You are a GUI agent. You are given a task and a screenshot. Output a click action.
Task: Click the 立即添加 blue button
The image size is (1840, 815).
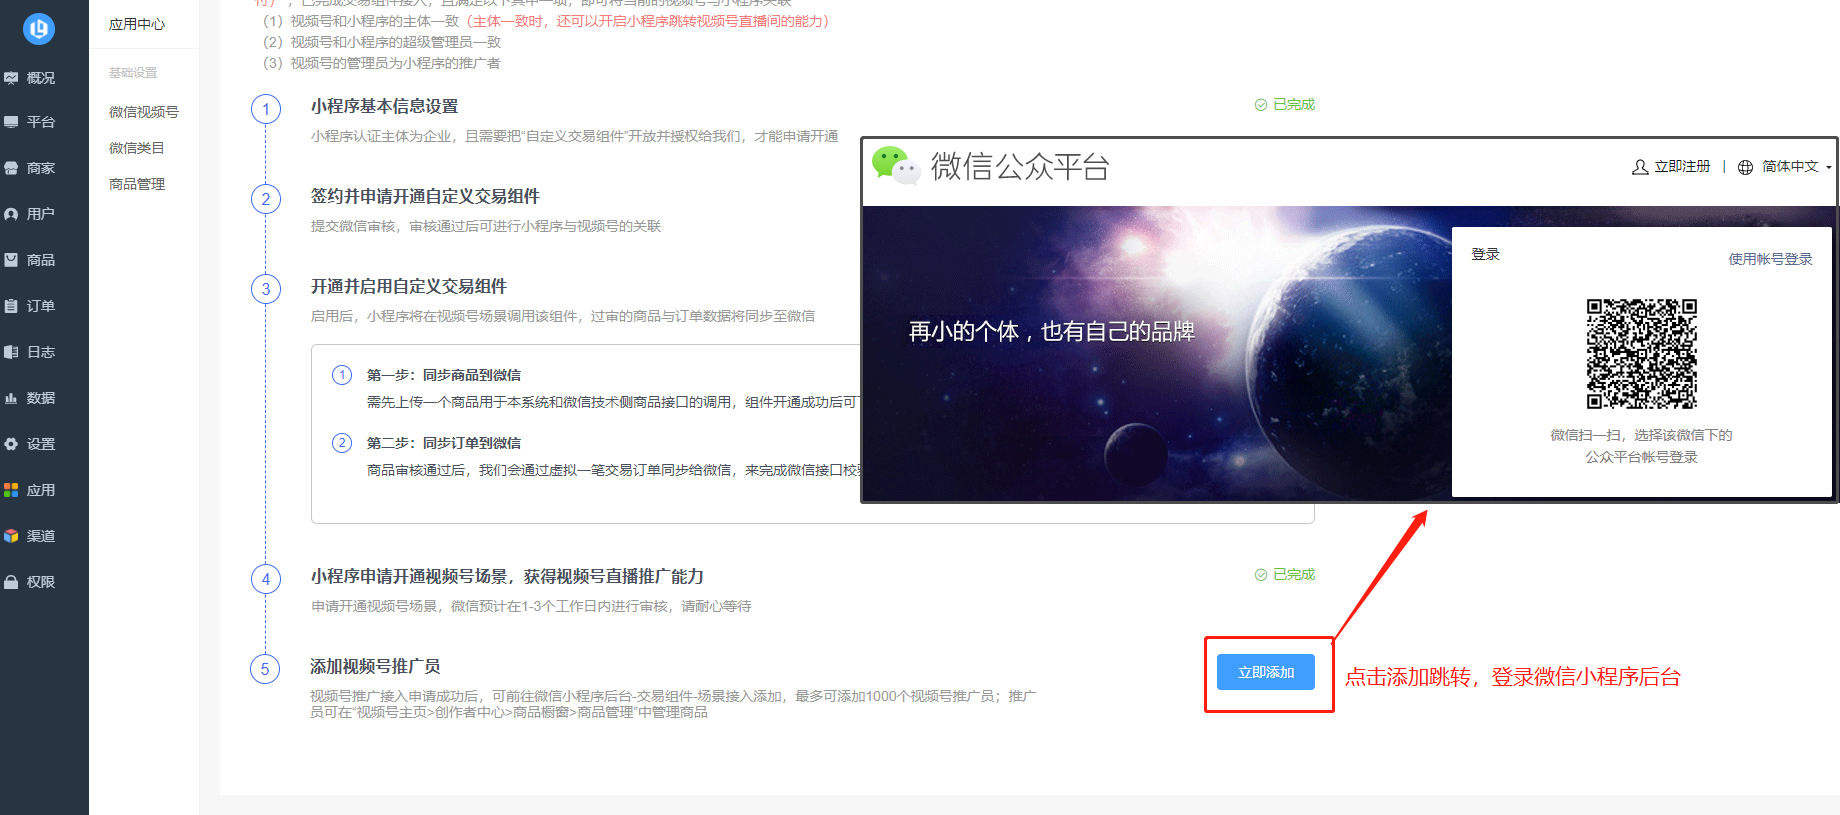click(x=1266, y=672)
